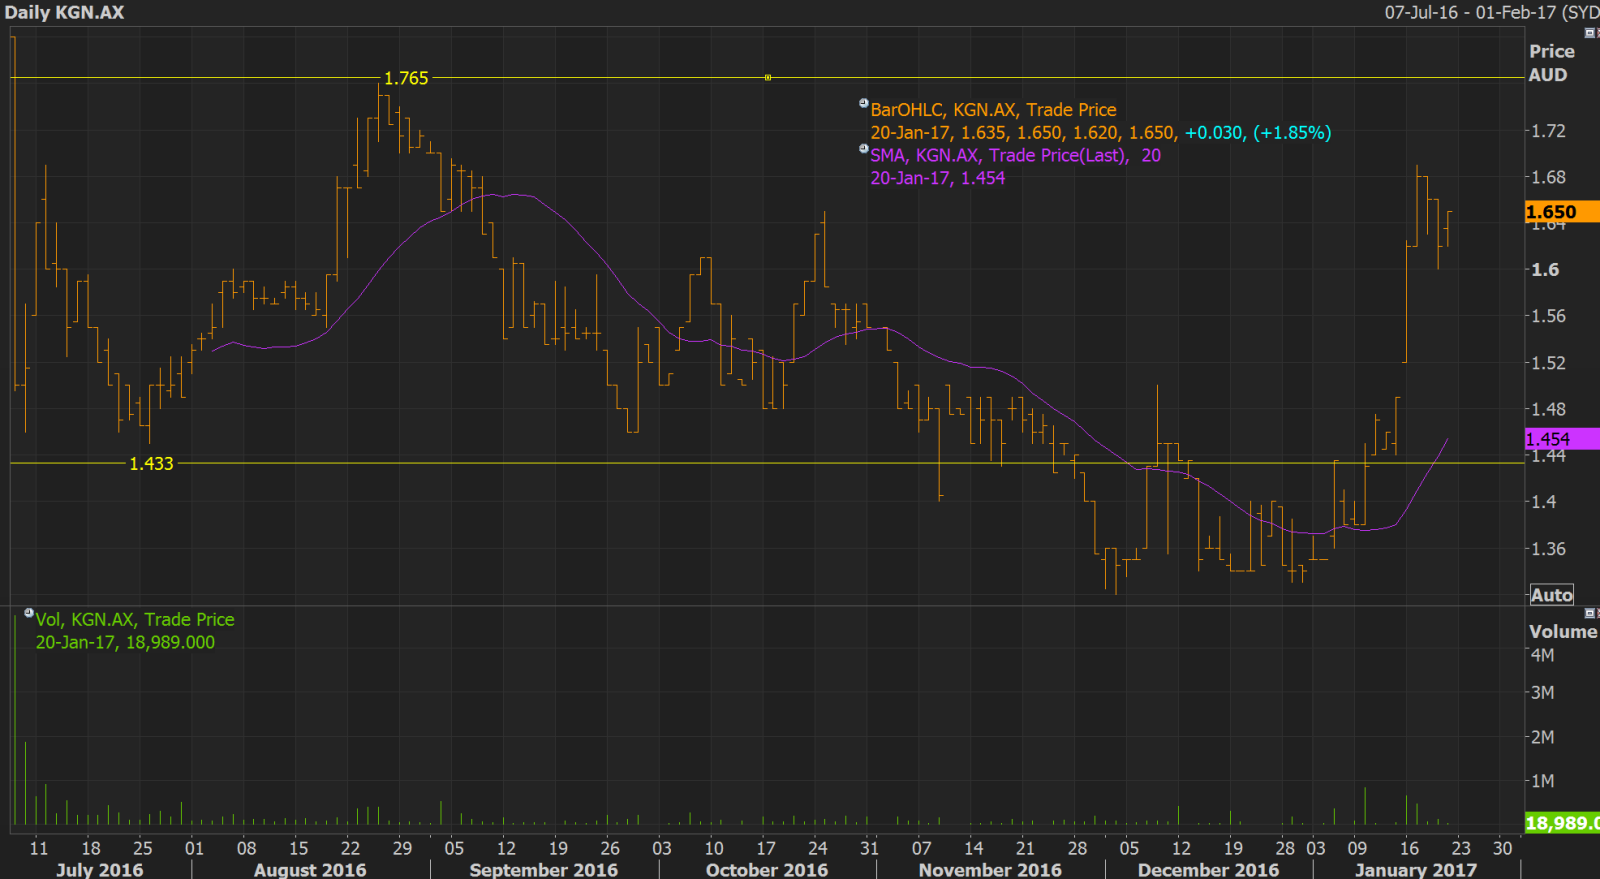Select the 1.765 horizontal line label
The width and height of the screenshot is (1600, 879).
406,78
